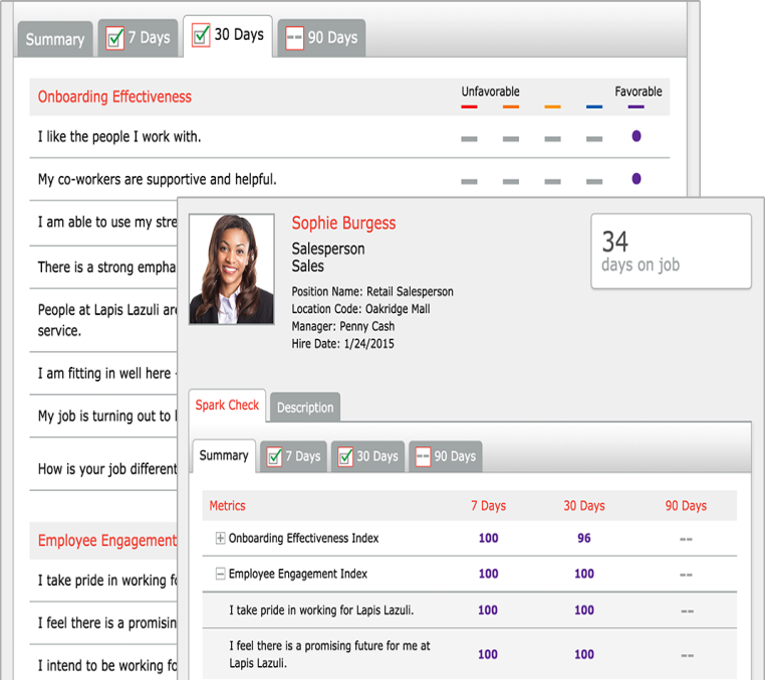This screenshot has width=765, height=680.
Task: Click the checkmark icon on back 7 Days tab
Action: pos(115,38)
